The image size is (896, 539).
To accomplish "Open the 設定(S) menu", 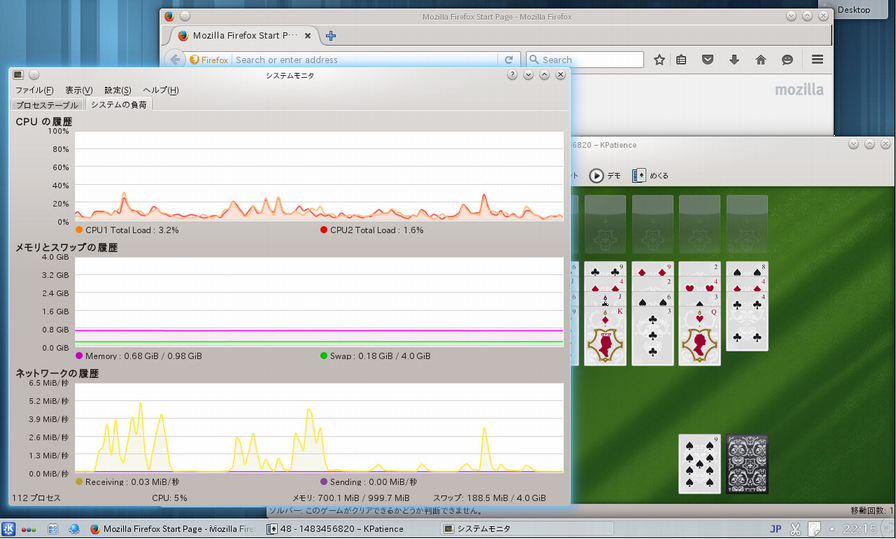I will [118, 90].
